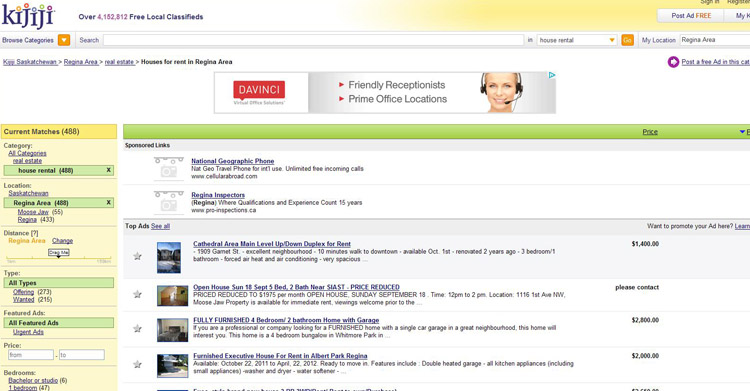
Task: Open the Kijiji home logo
Action: coord(28,15)
